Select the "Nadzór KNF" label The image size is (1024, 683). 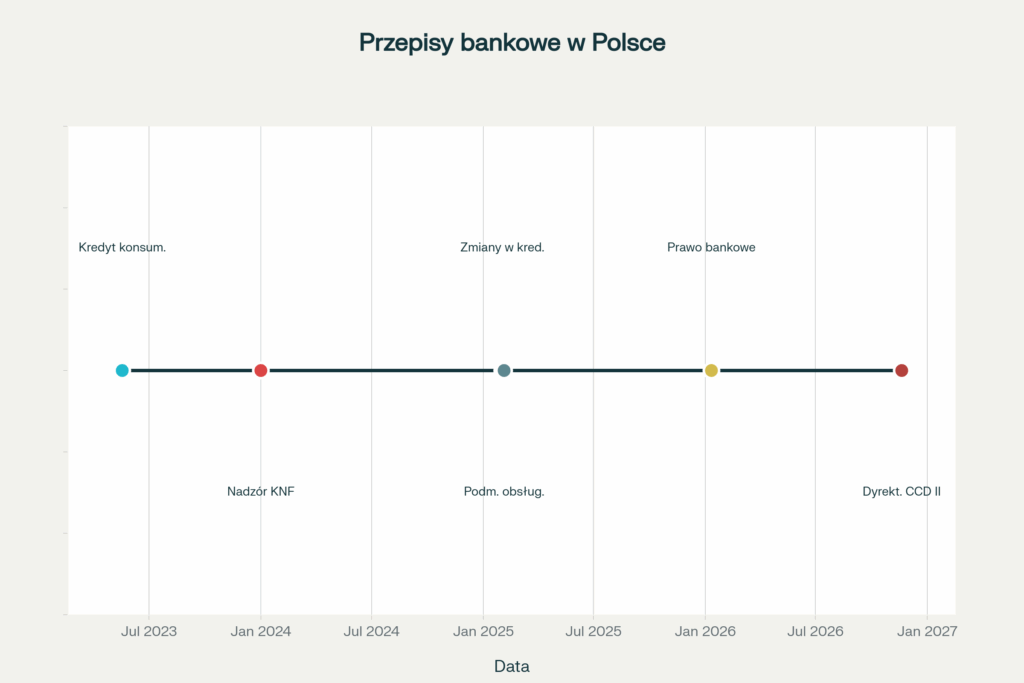[x=261, y=492]
